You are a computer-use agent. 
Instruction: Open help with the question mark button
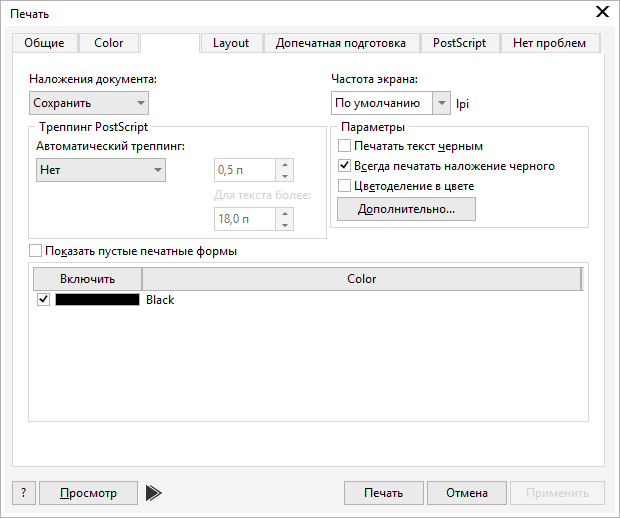24,493
